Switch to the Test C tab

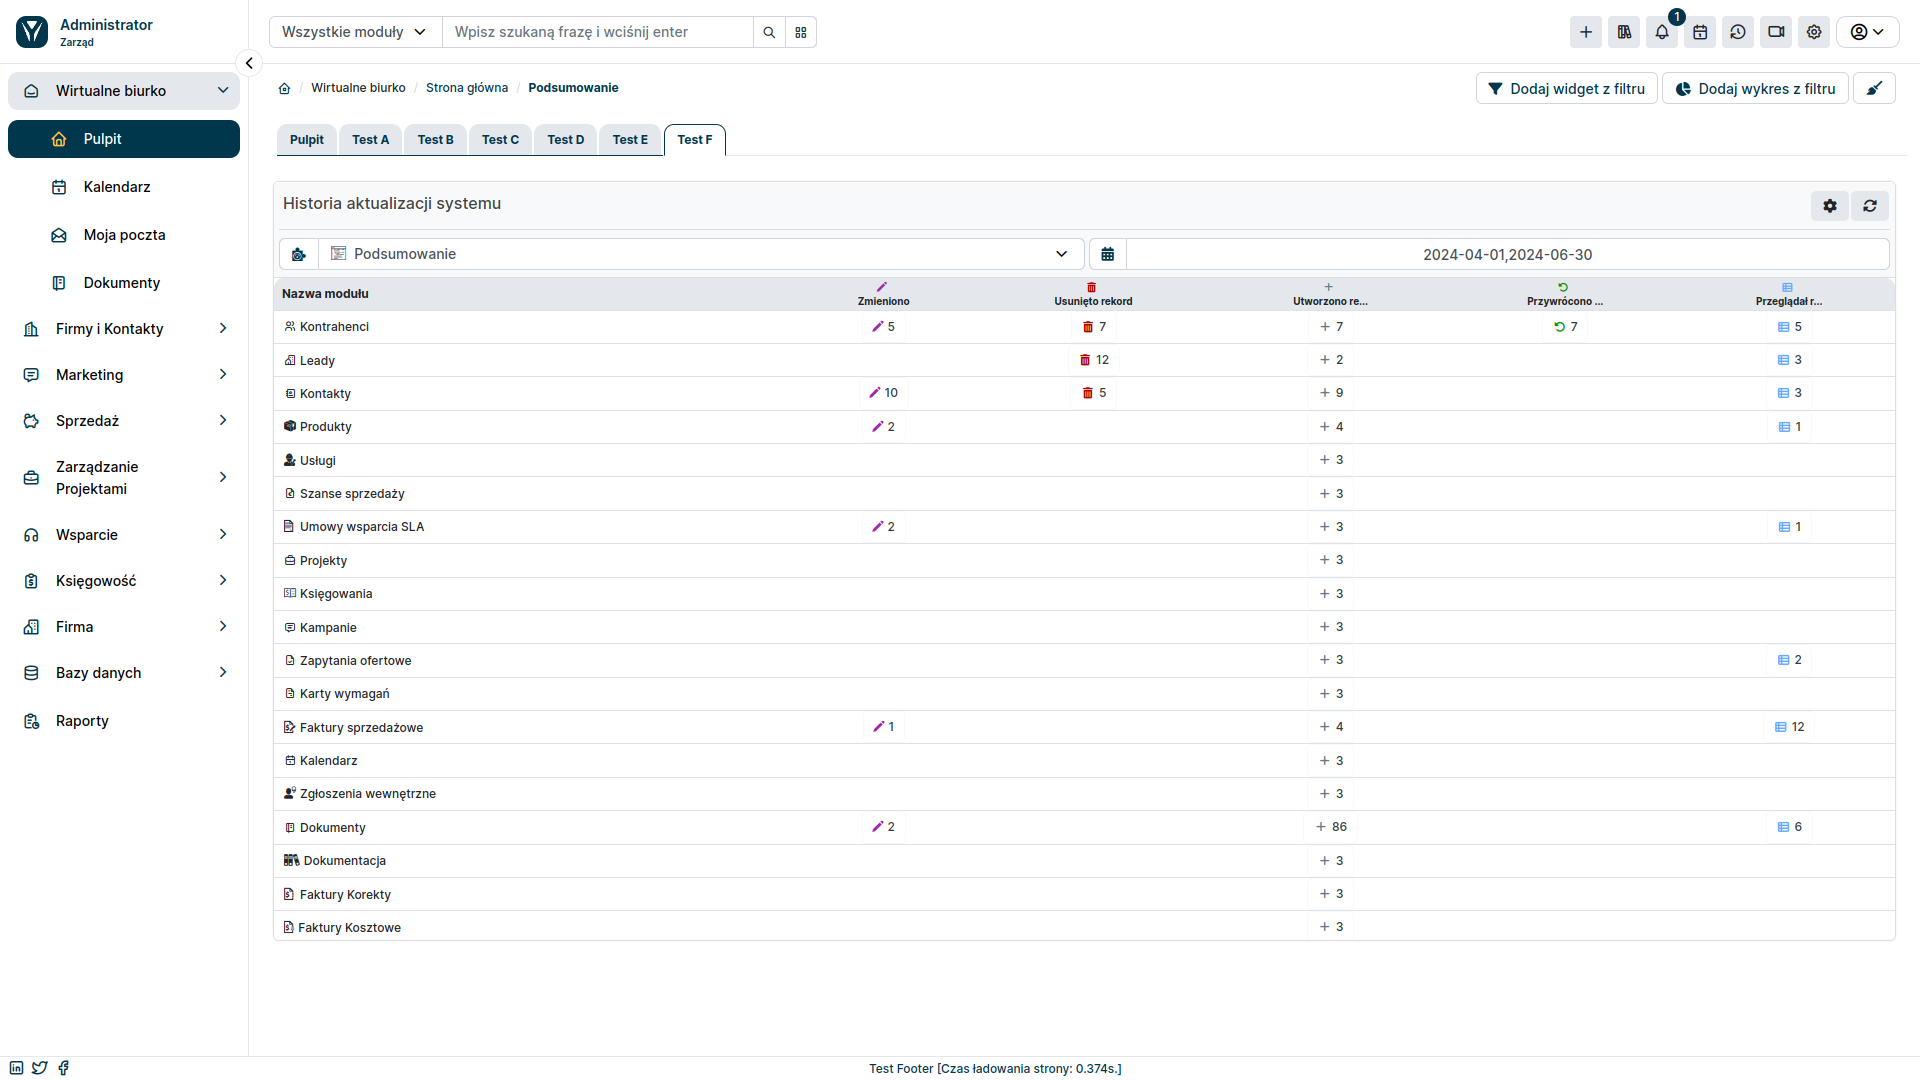coord(500,140)
